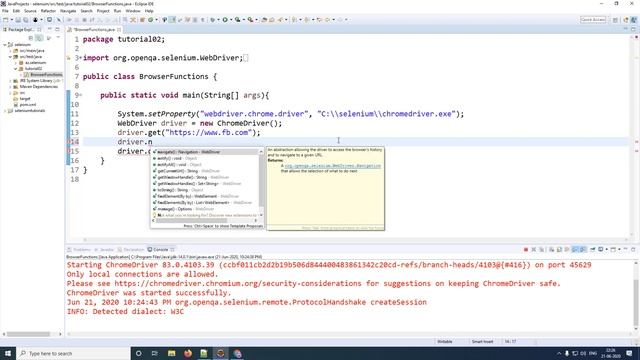The image size is (640, 360).
Task: Click Package Explorer horizontal scrollbar
Action: pos(29,334)
